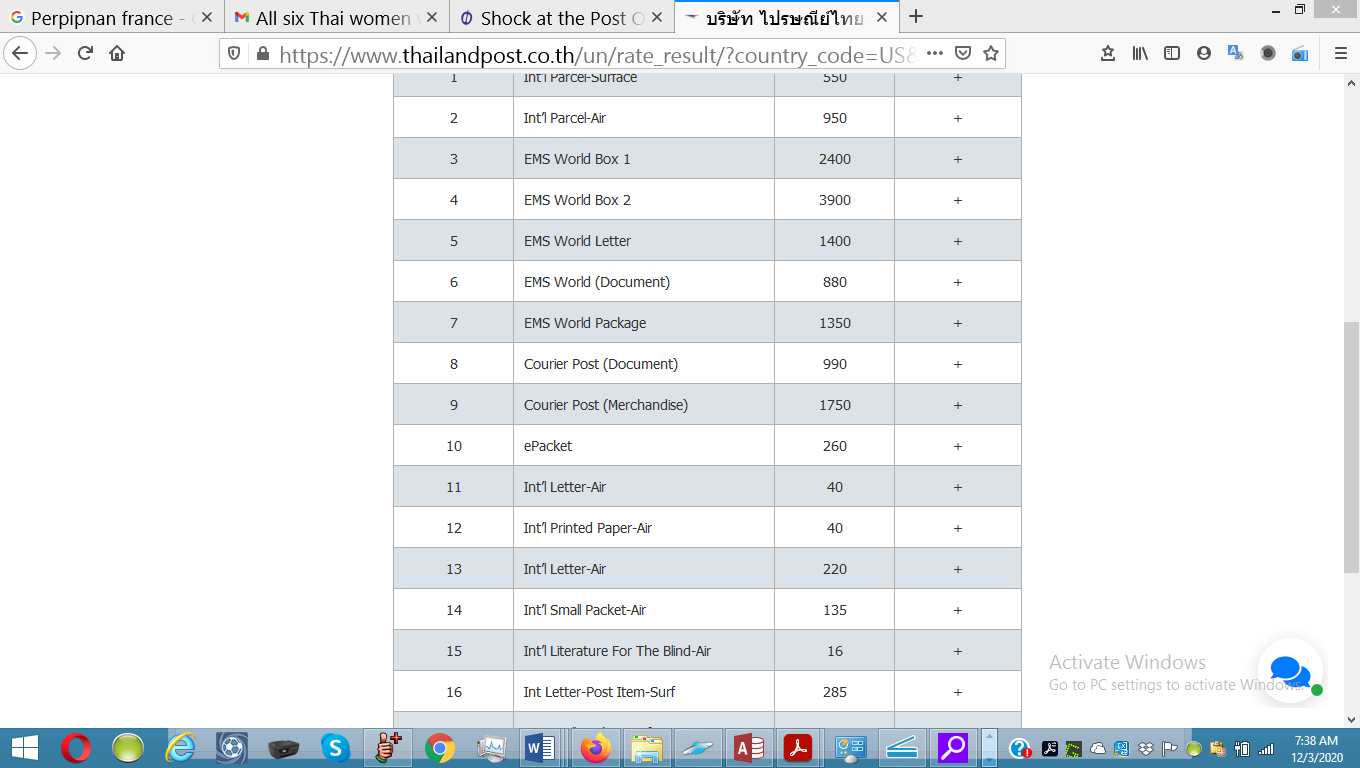The image size is (1360, 768).
Task: Open page actions three-dot menu
Action: pyautogui.click(x=934, y=54)
